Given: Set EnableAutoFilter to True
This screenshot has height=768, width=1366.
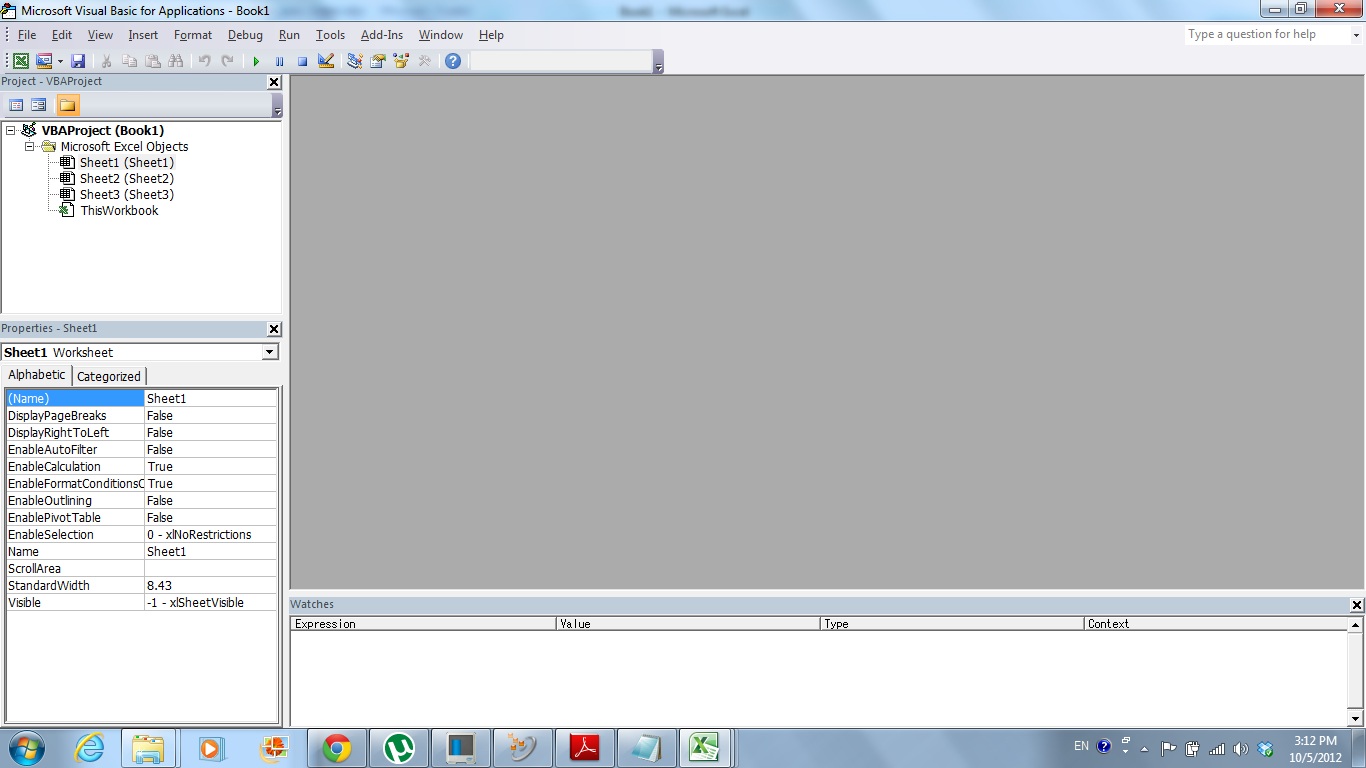Looking at the screenshot, I should pos(210,449).
